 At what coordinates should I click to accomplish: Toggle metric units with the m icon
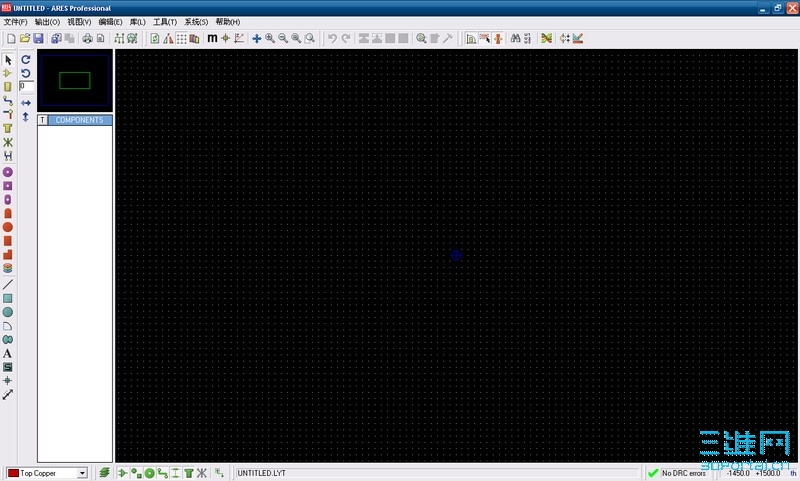[x=212, y=38]
